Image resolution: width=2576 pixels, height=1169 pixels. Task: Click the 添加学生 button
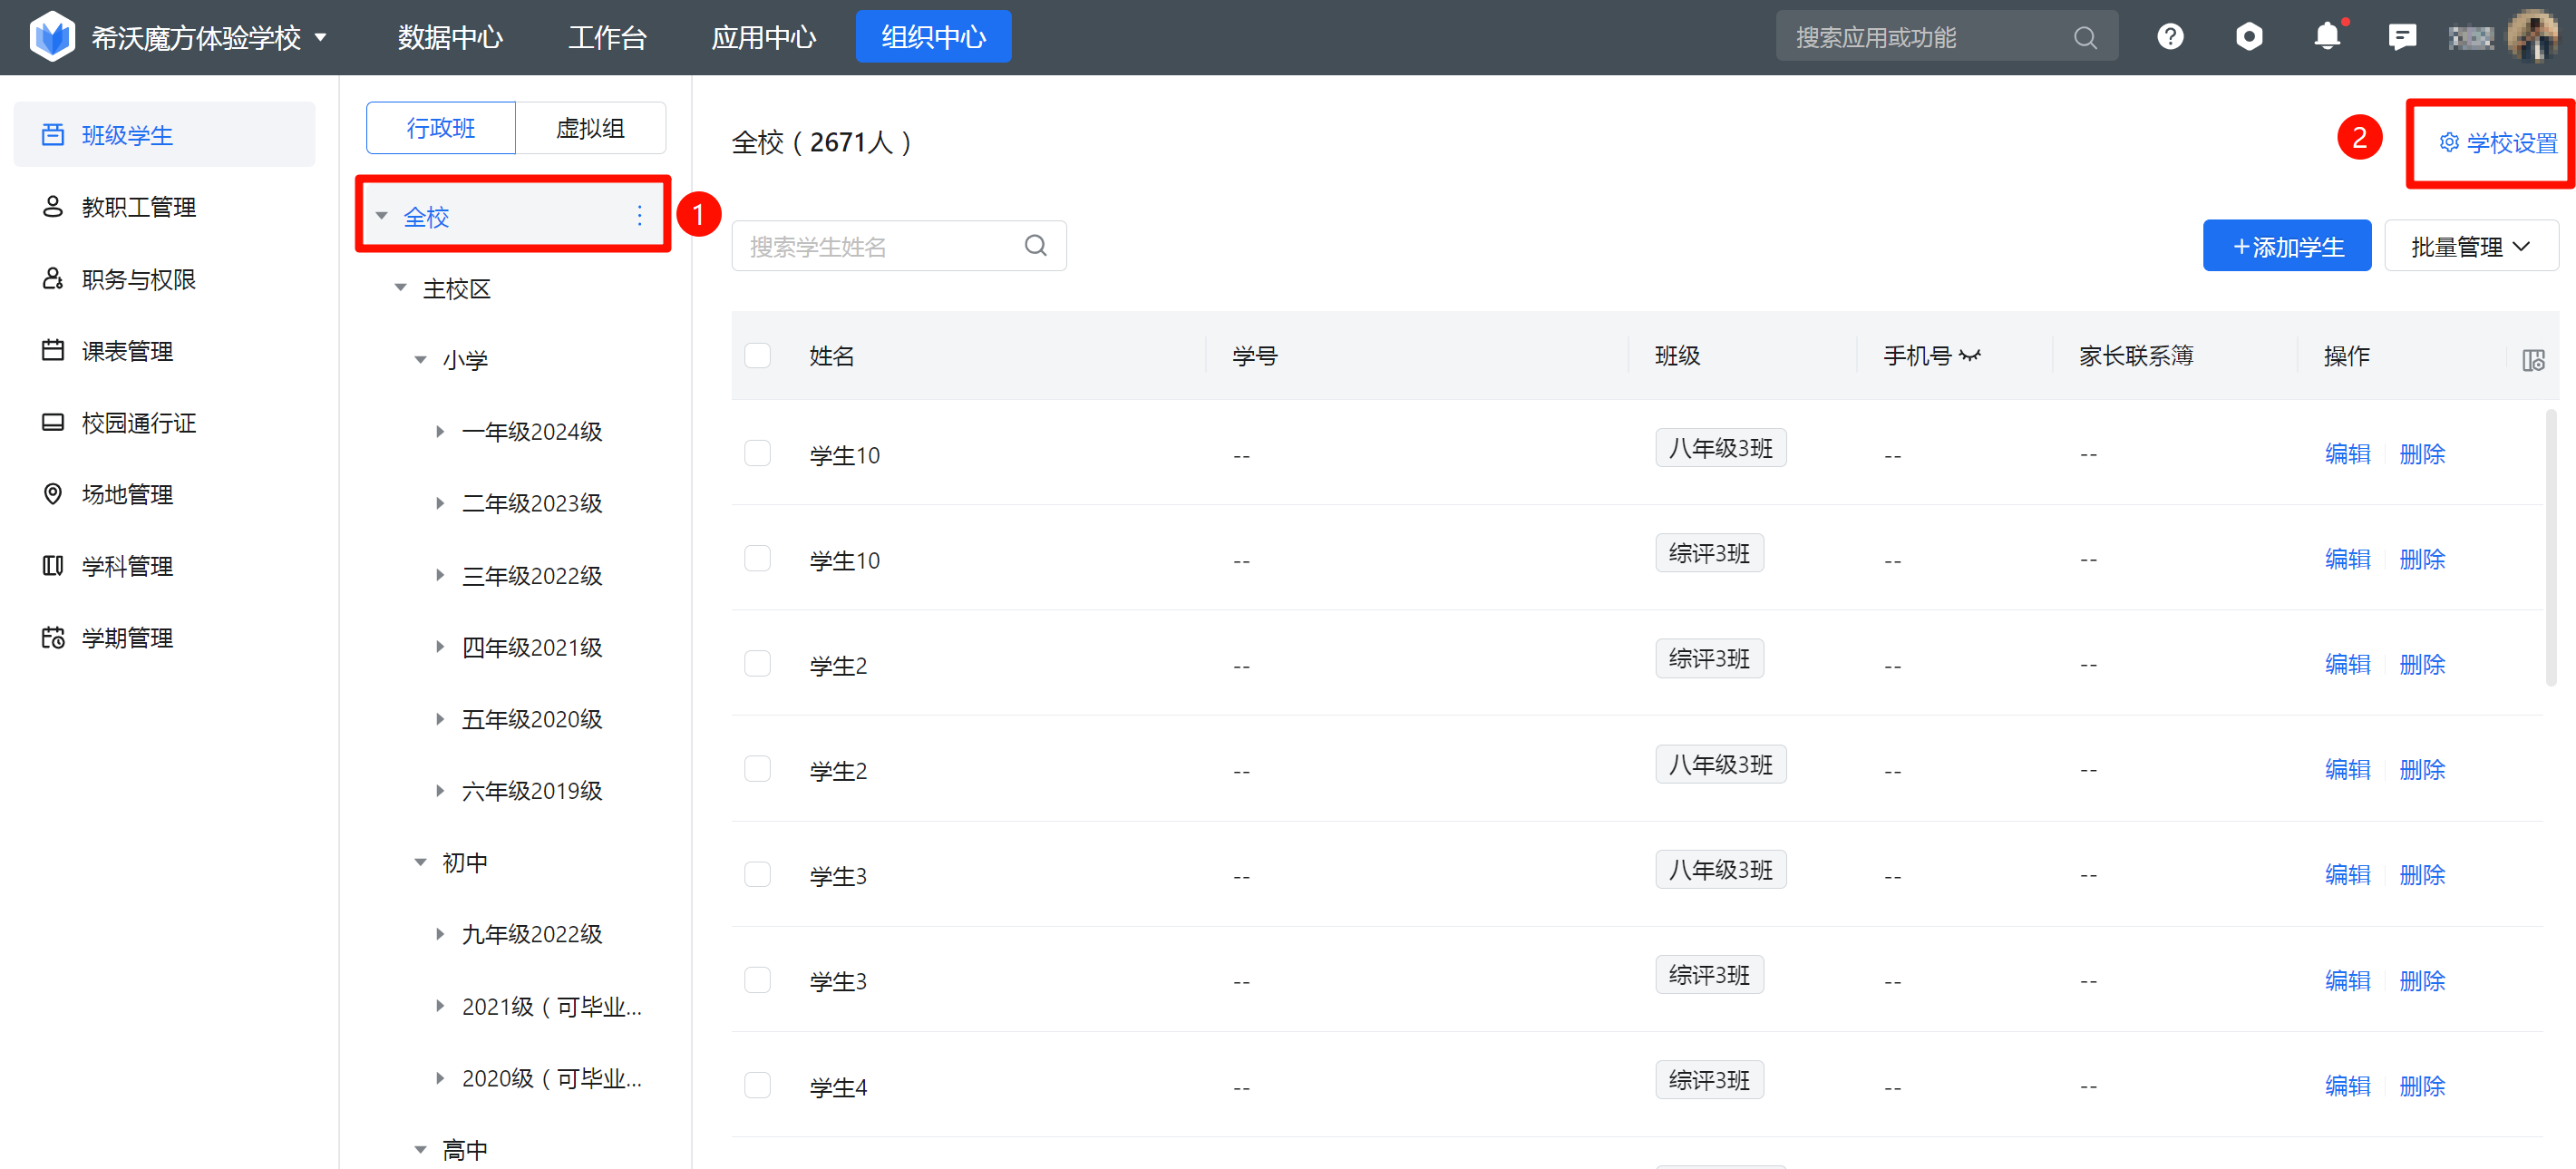tap(2287, 246)
